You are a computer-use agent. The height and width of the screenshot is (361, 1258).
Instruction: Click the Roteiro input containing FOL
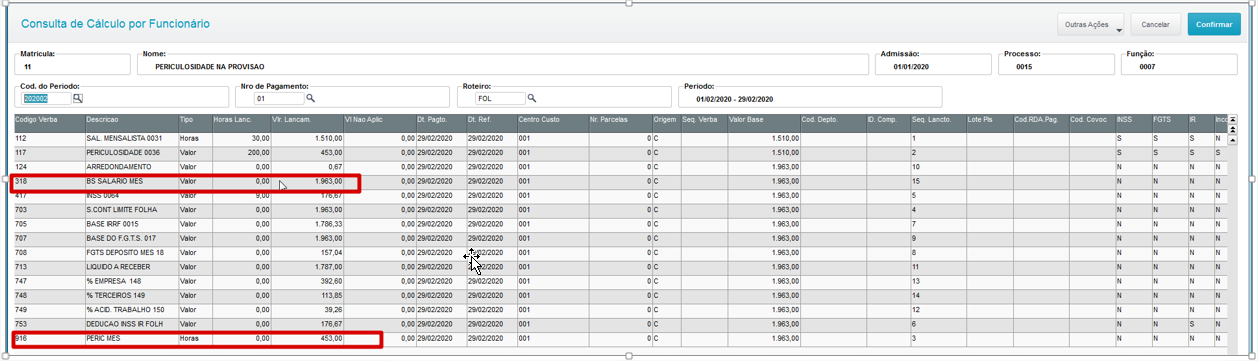(x=501, y=99)
